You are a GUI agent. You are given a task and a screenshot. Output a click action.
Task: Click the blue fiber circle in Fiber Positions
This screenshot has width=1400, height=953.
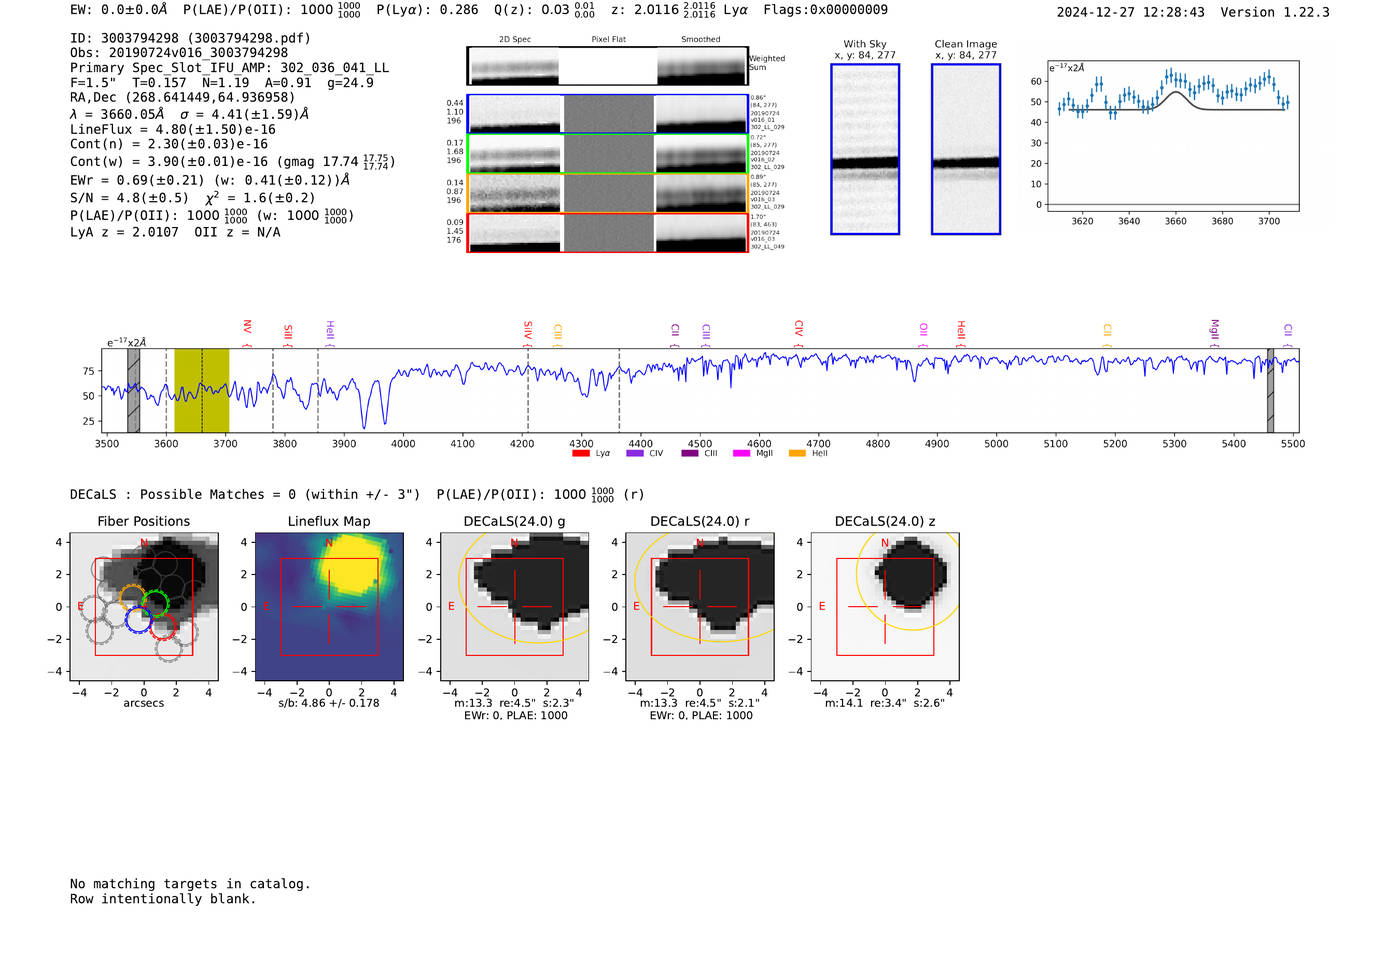point(139,619)
